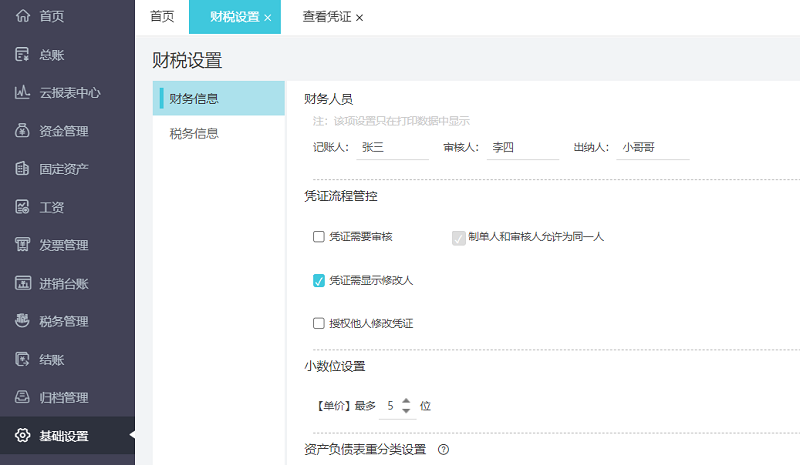The height and width of the screenshot is (465, 800).
Task: Enable the 凭证需要审核 checkbox
Action: (319, 237)
